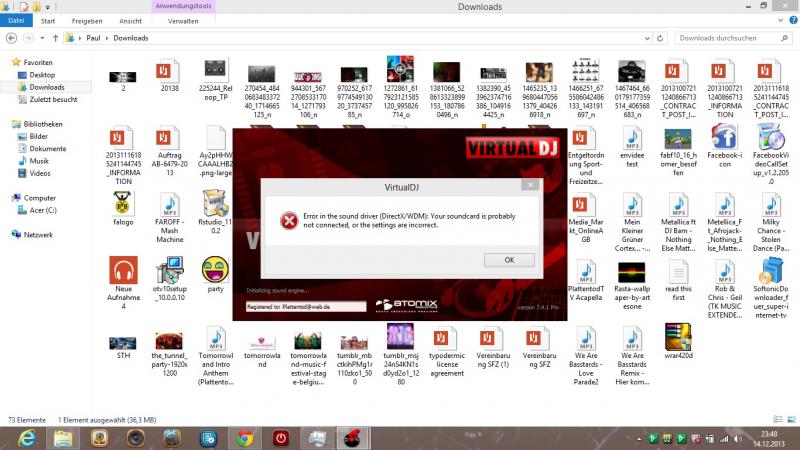Close the VirtualDJ error dialog

click(x=530, y=185)
